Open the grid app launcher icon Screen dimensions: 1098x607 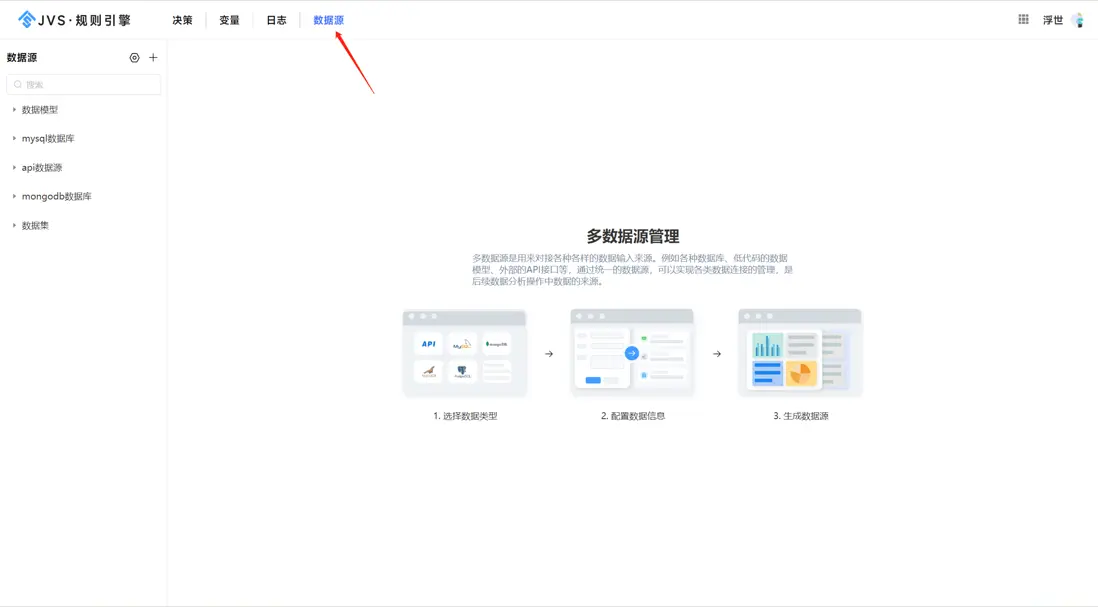(1022, 19)
